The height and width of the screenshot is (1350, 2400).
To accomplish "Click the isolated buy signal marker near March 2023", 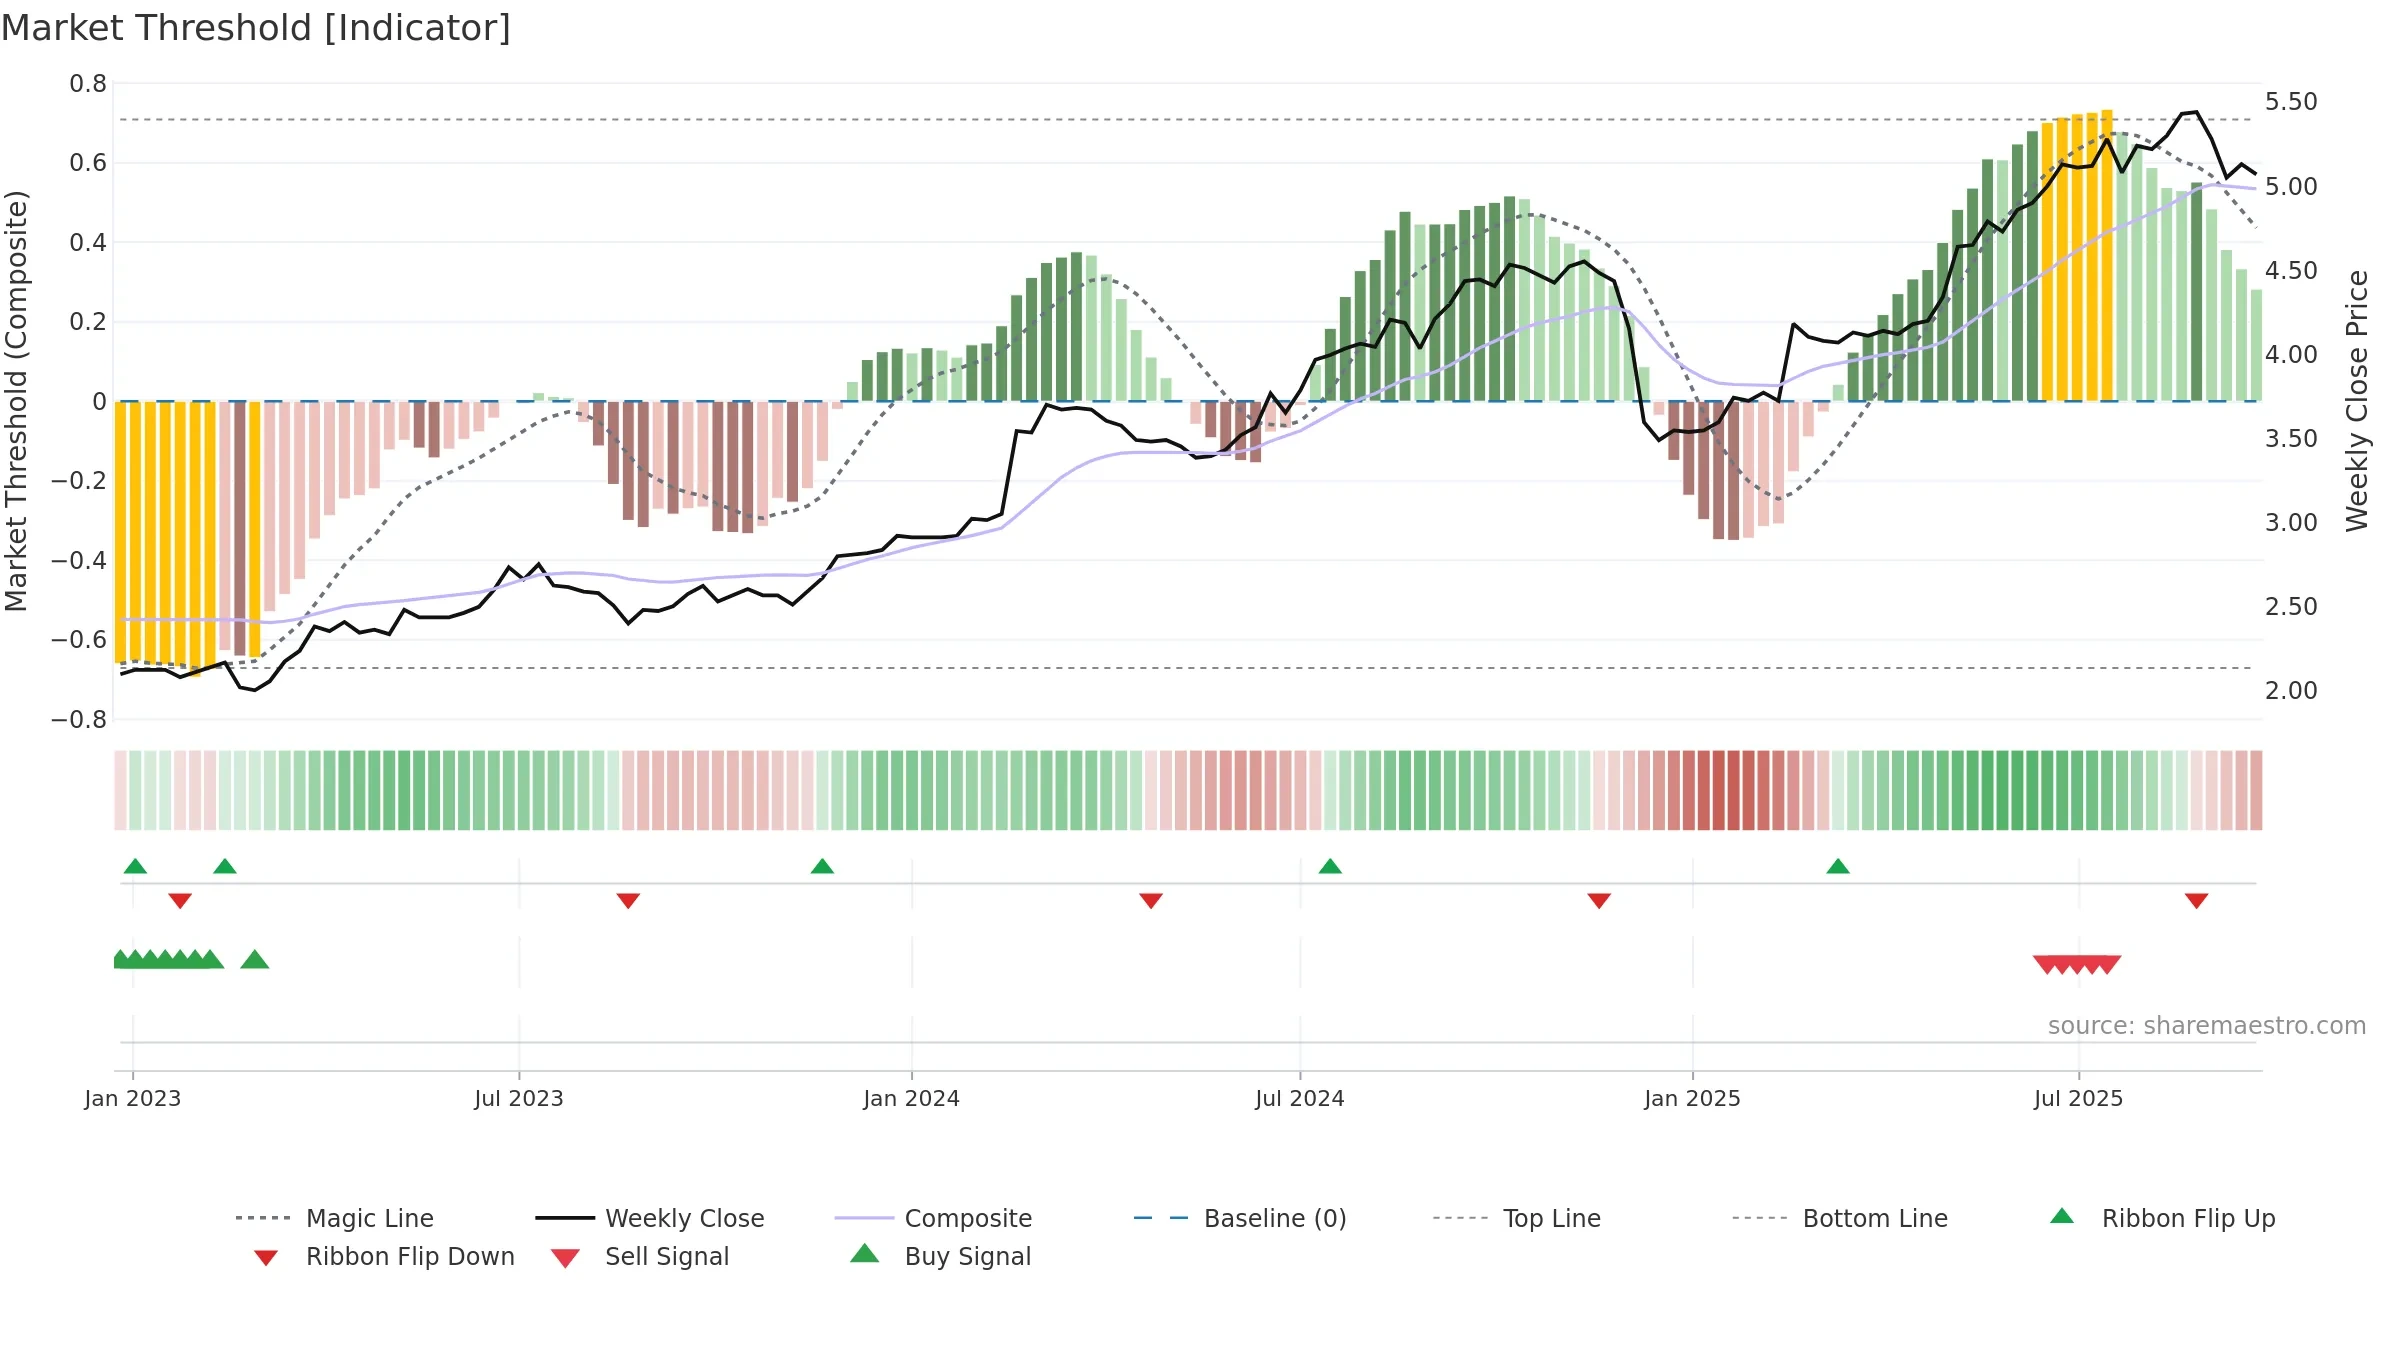I will 255,960.
